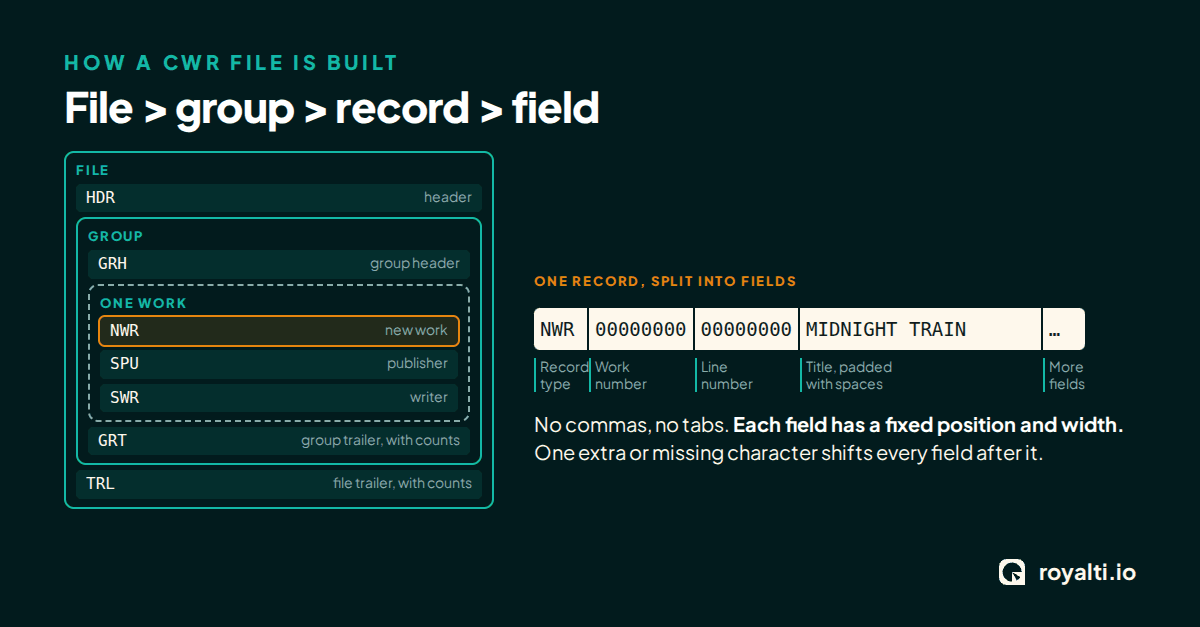Select the GRT group trailer row

click(279, 441)
